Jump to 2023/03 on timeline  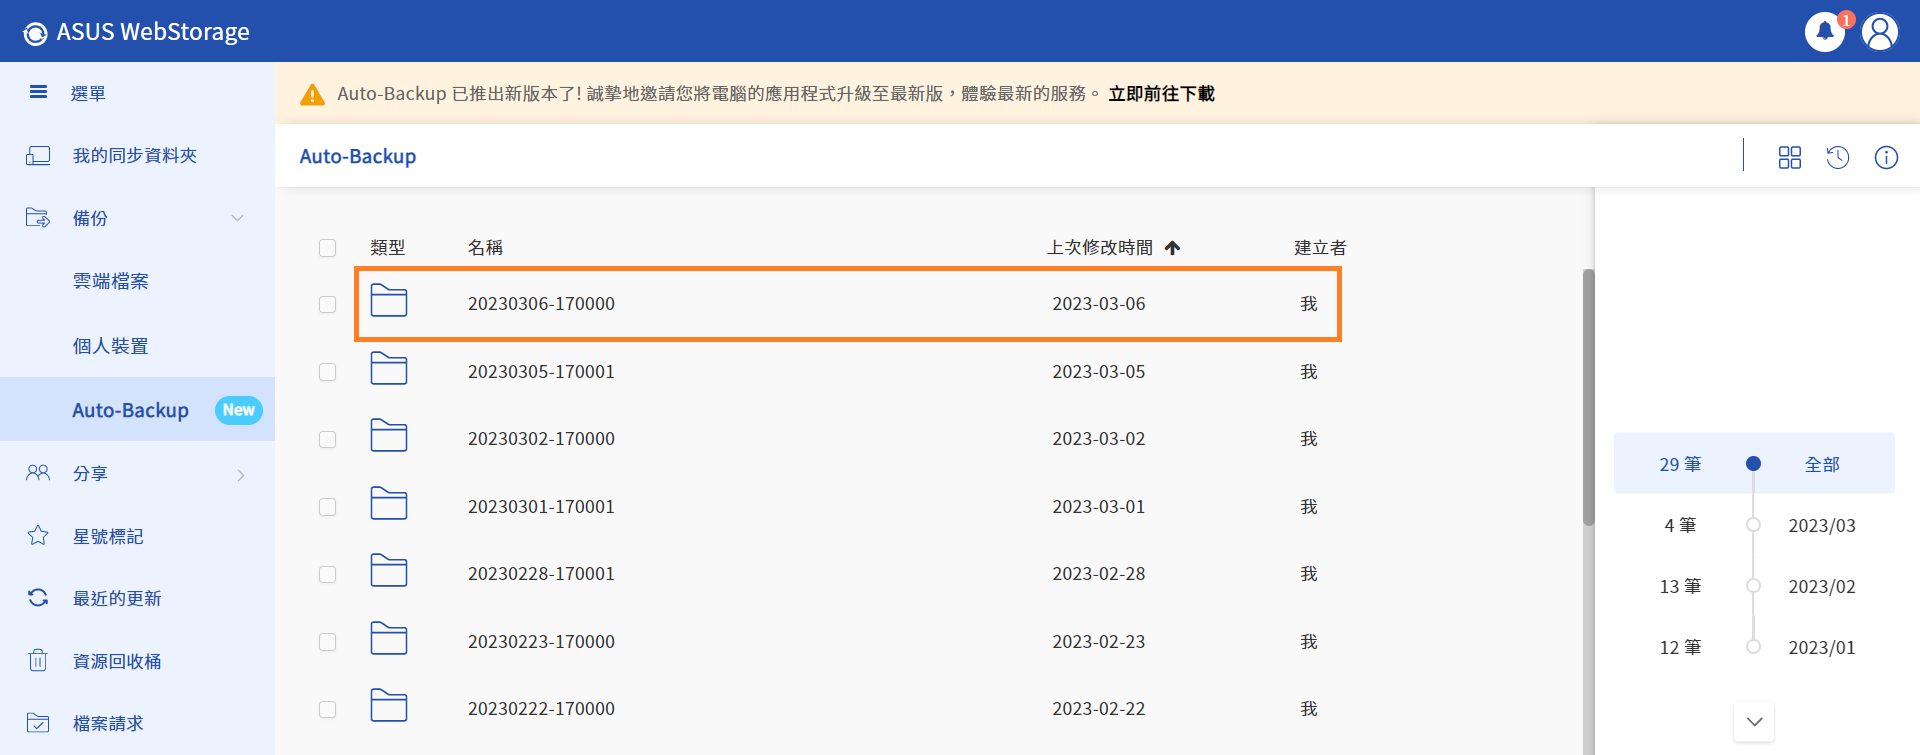pos(1822,525)
